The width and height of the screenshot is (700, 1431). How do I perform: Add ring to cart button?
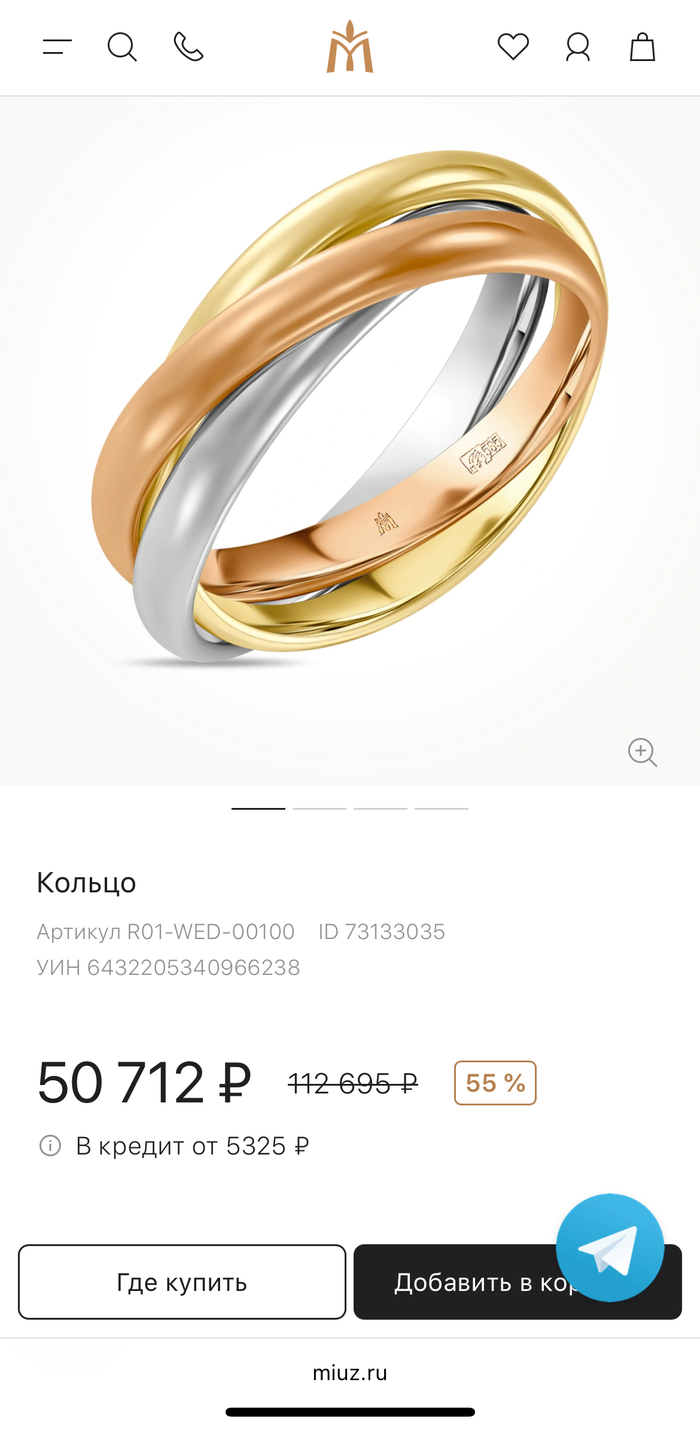point(518,1282)
